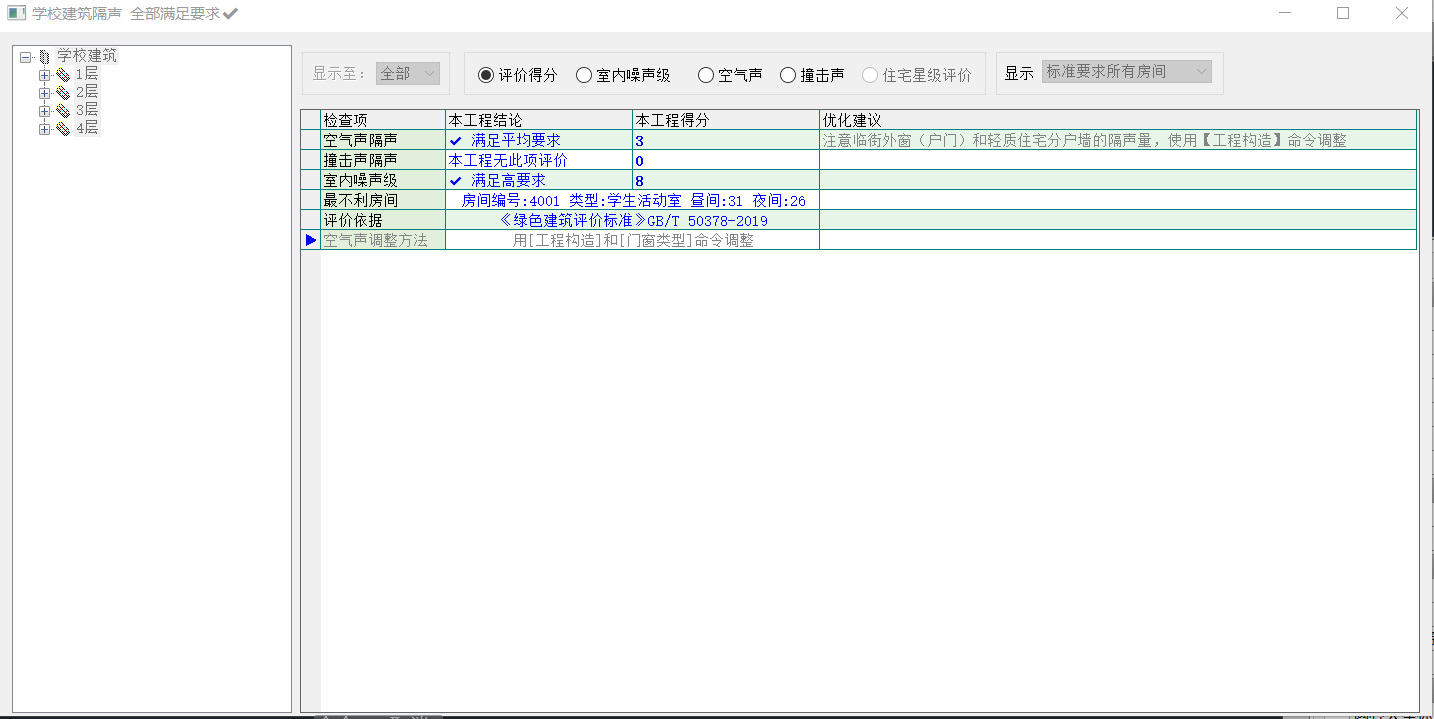Expand the 1层 tree node
The image size is (1434, 719).
point(44,75)
